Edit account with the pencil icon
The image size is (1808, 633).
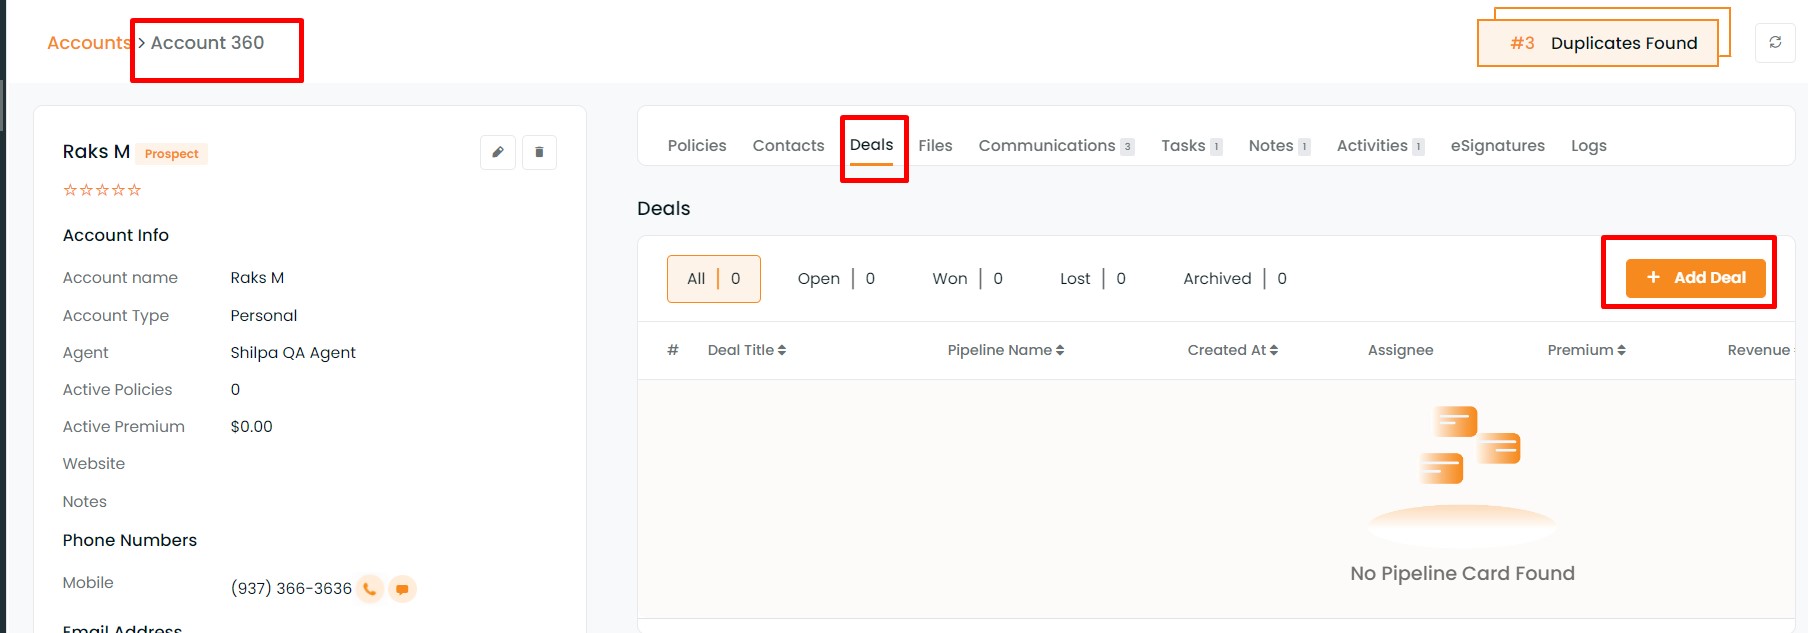498,152
